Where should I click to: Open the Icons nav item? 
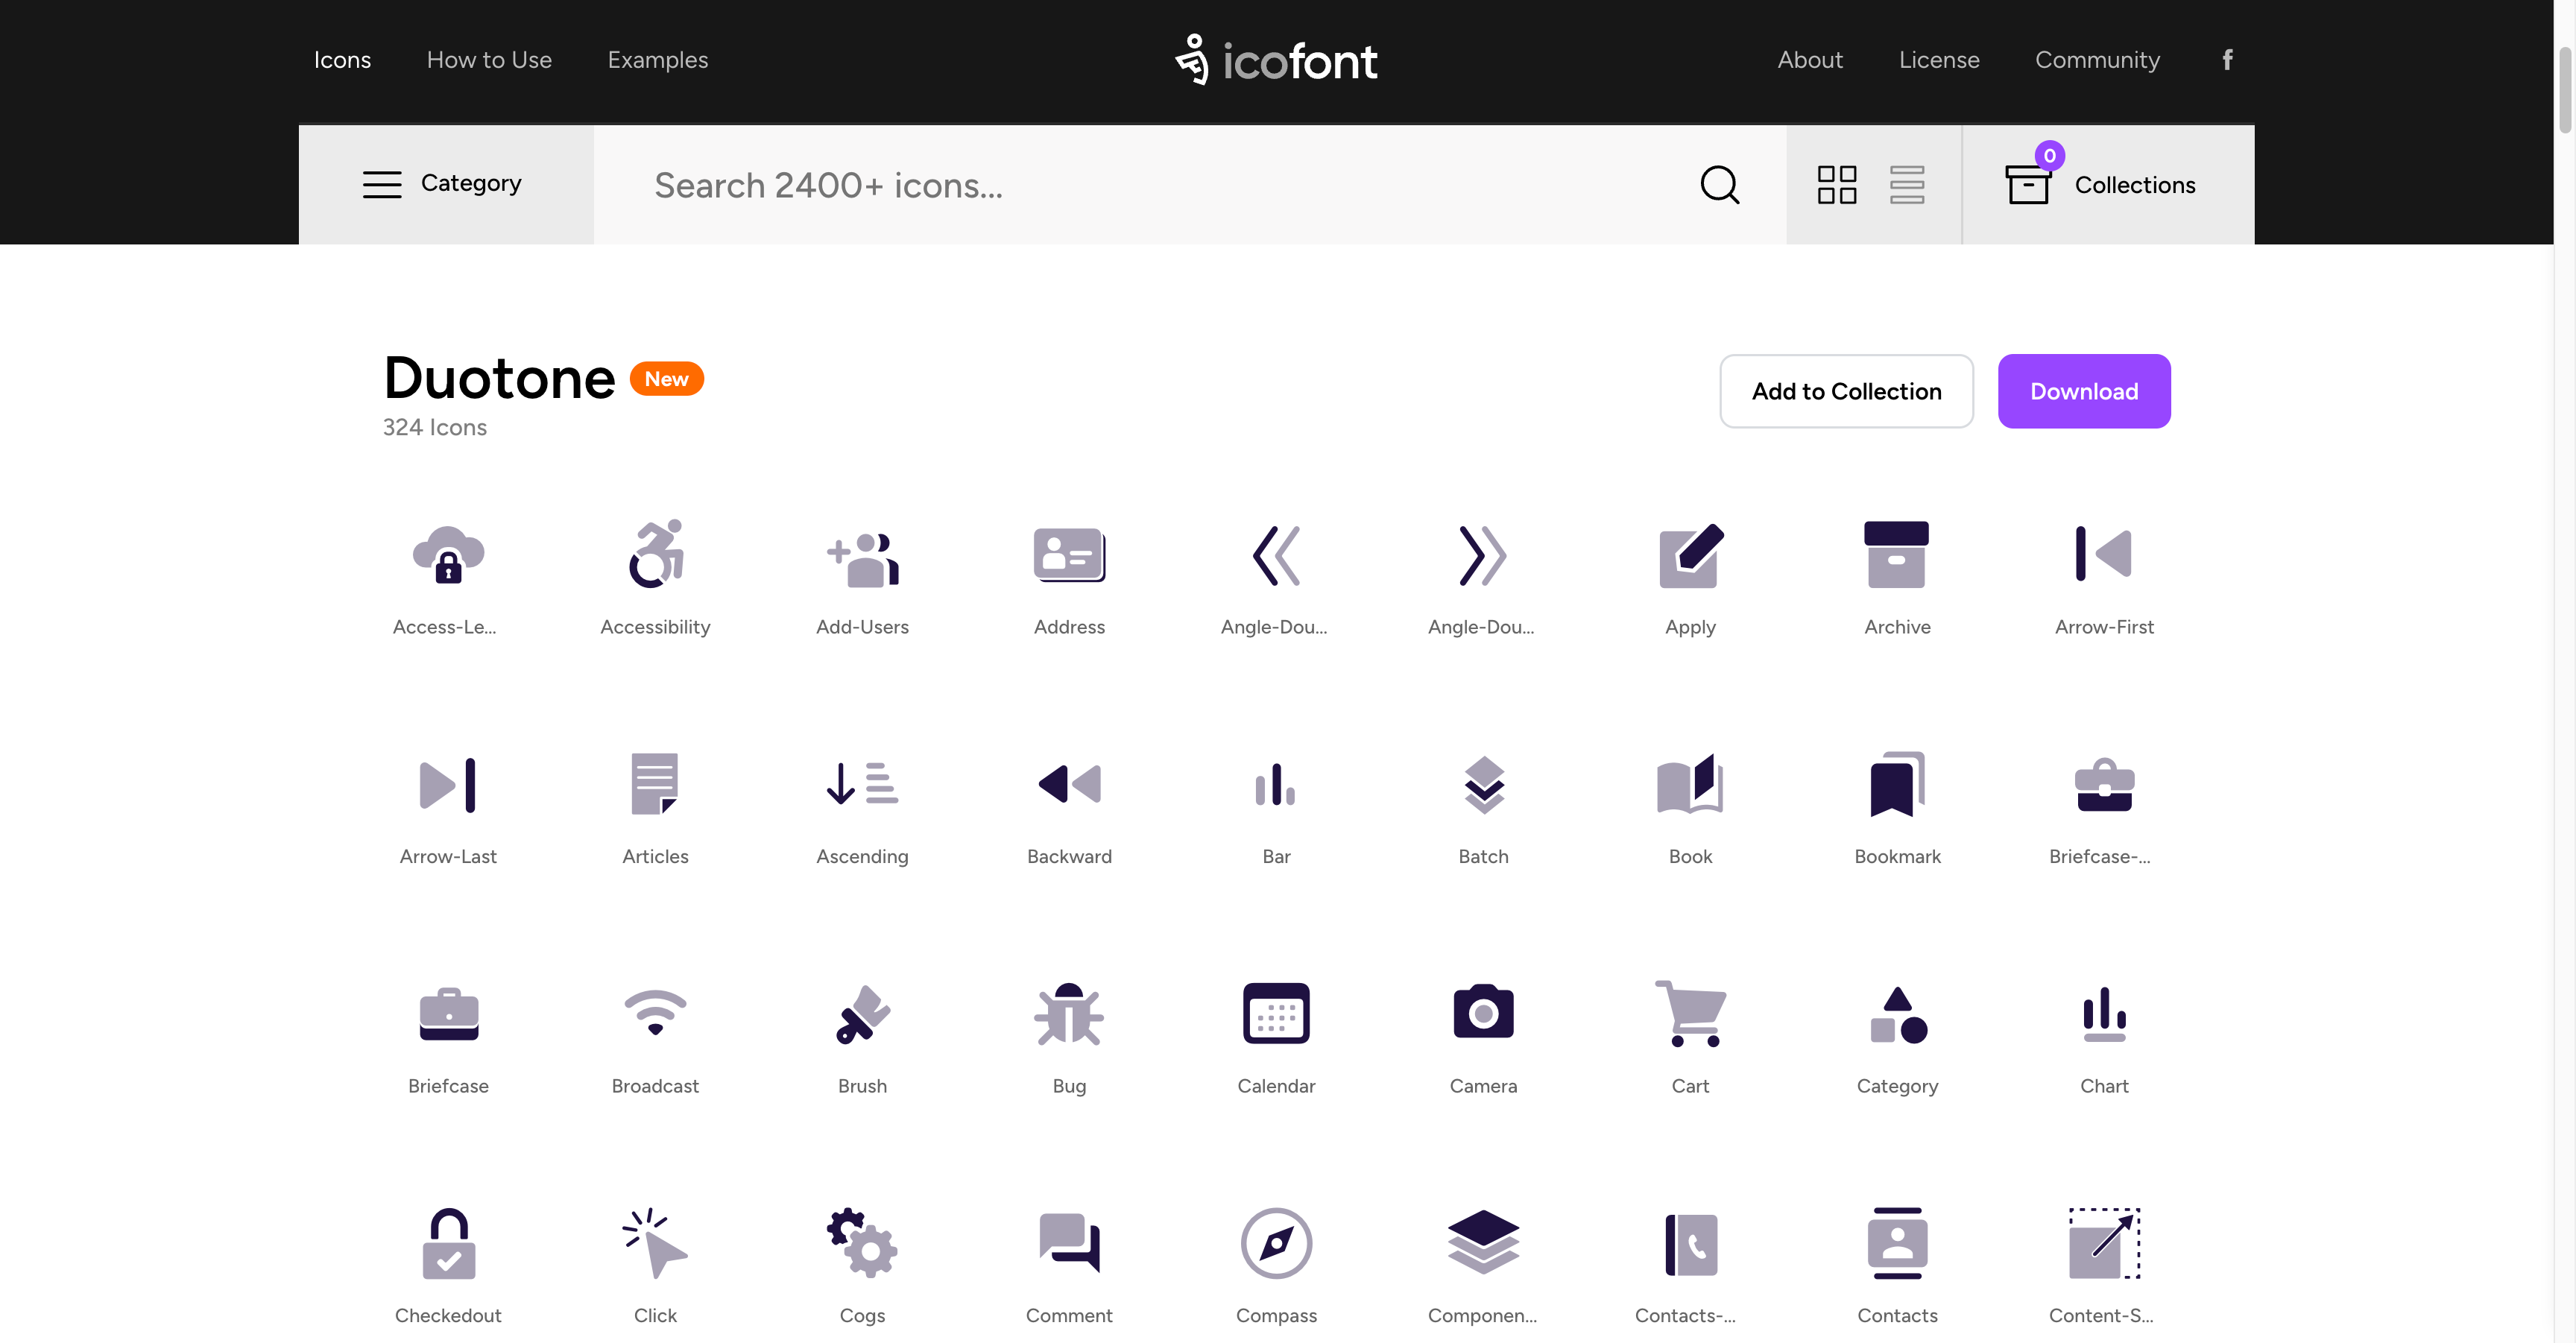pyautogui.click(x=342, y=60)
